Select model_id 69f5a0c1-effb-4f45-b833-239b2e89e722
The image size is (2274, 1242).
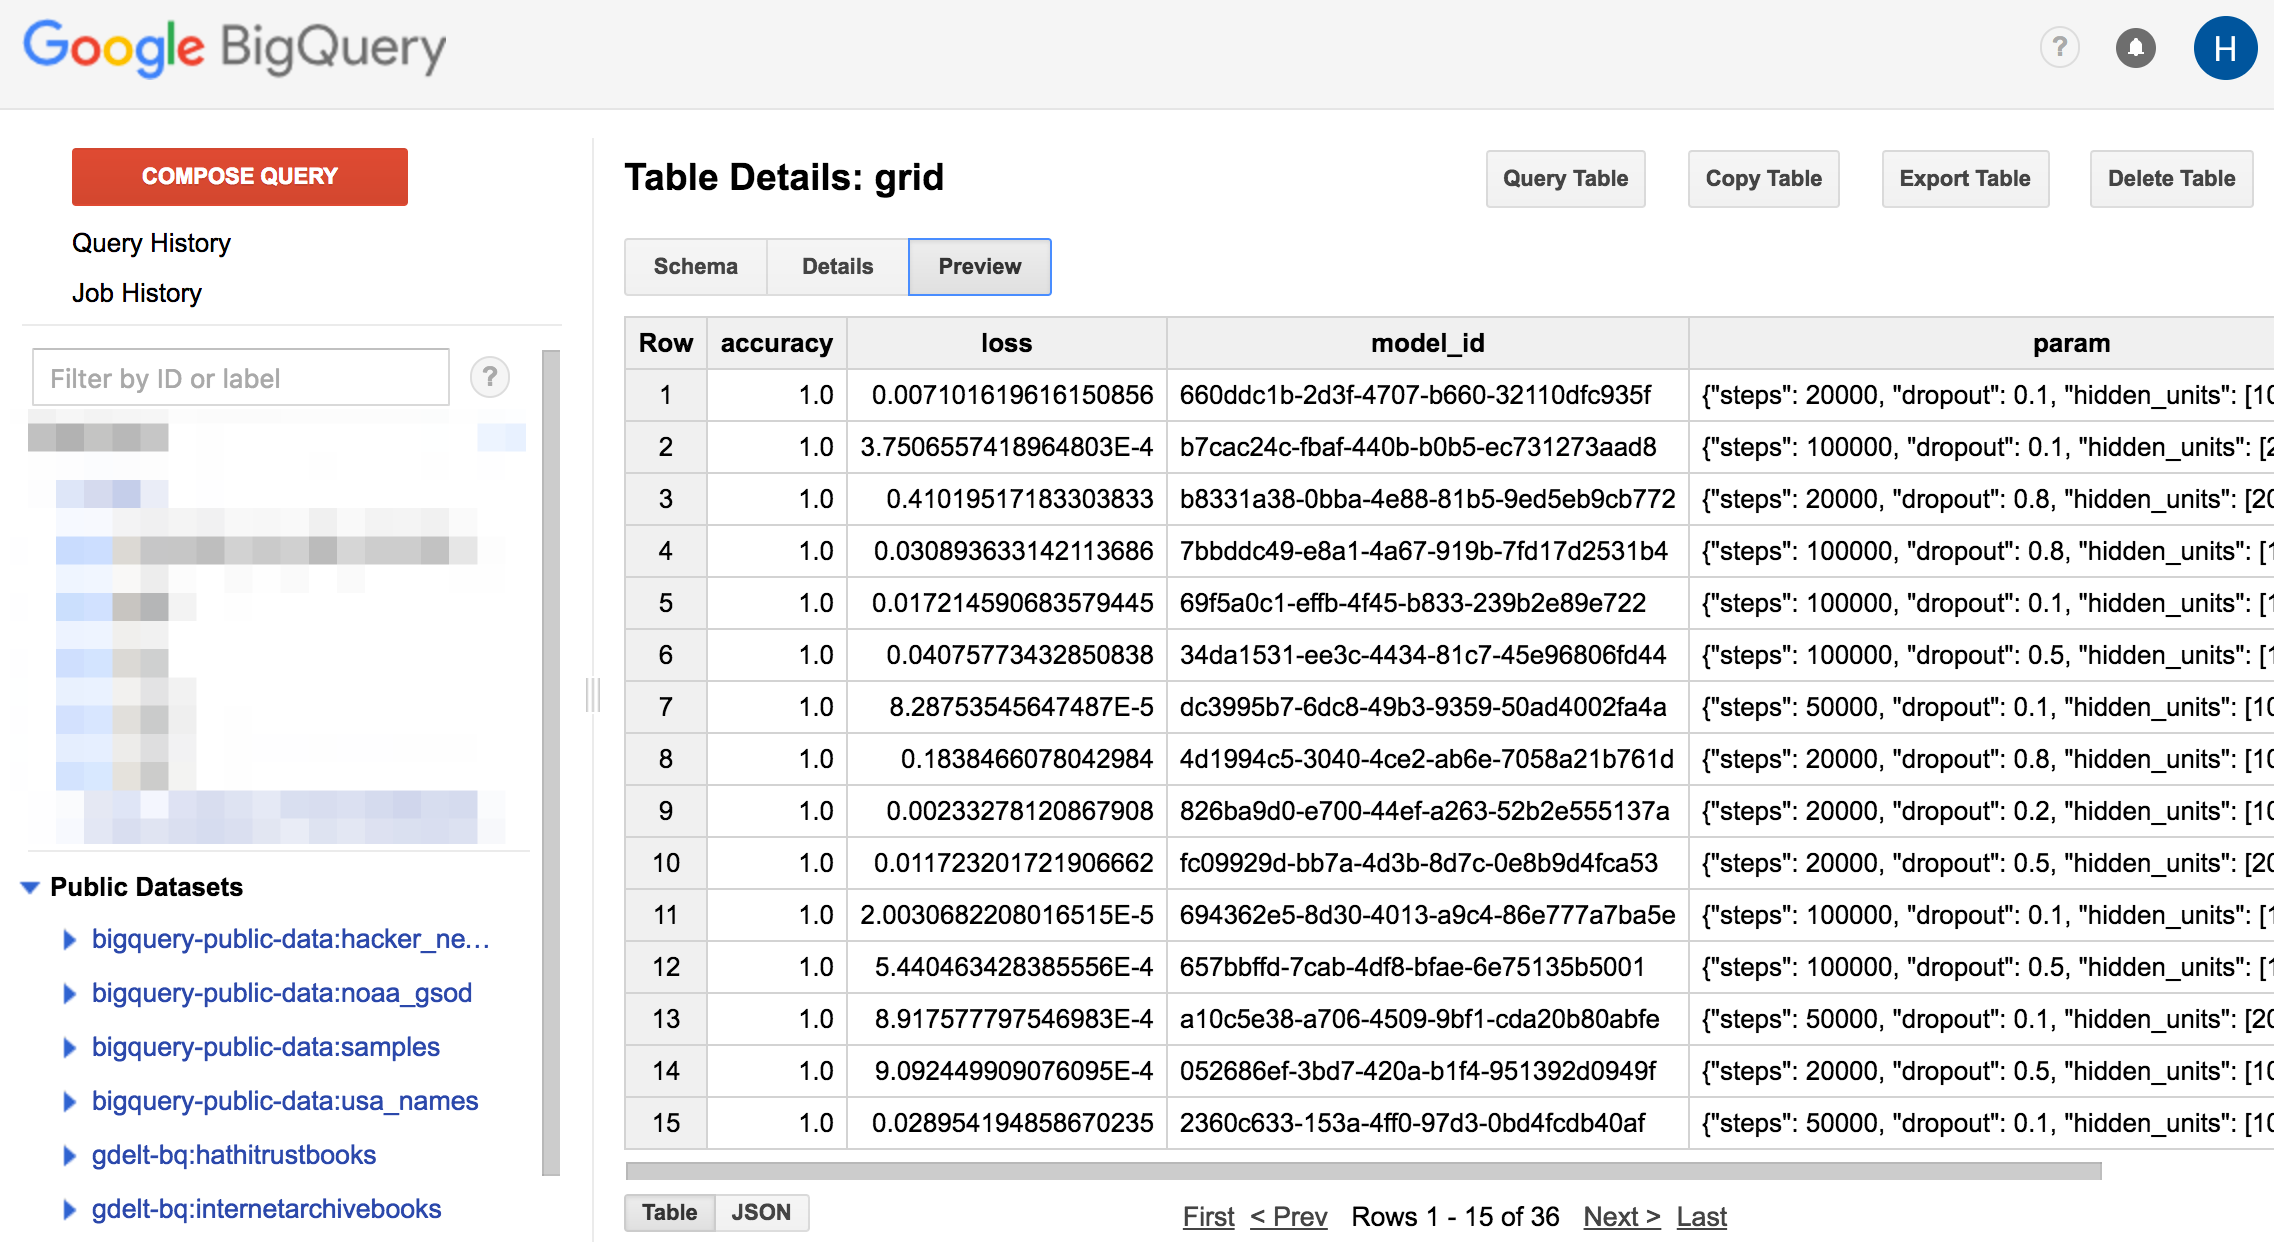click(x=1427, y=603)
